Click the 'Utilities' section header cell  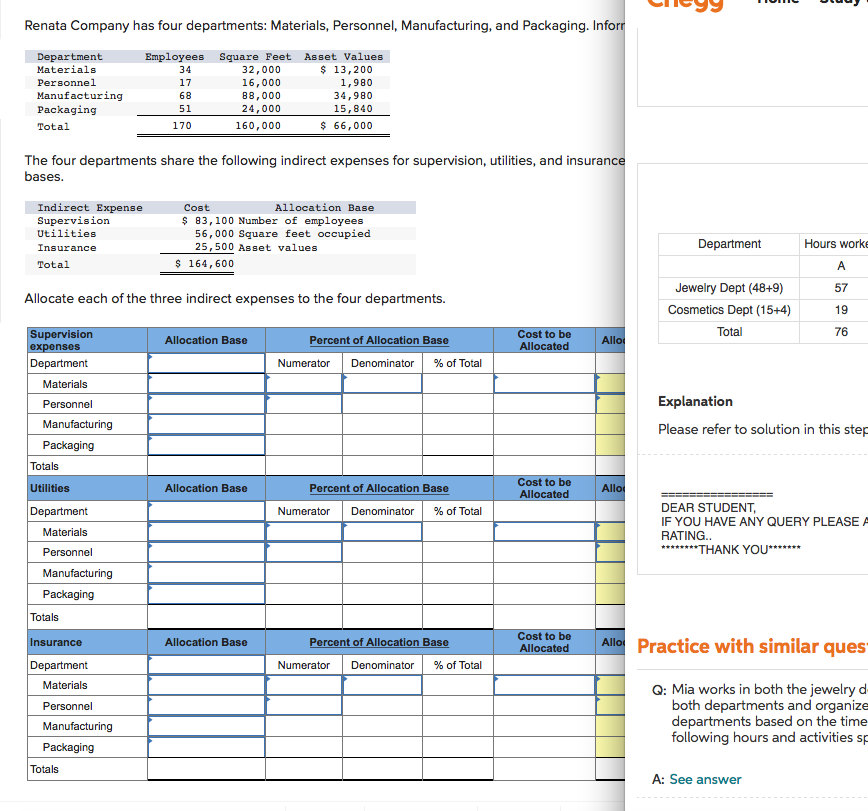[x=87, y=488]
